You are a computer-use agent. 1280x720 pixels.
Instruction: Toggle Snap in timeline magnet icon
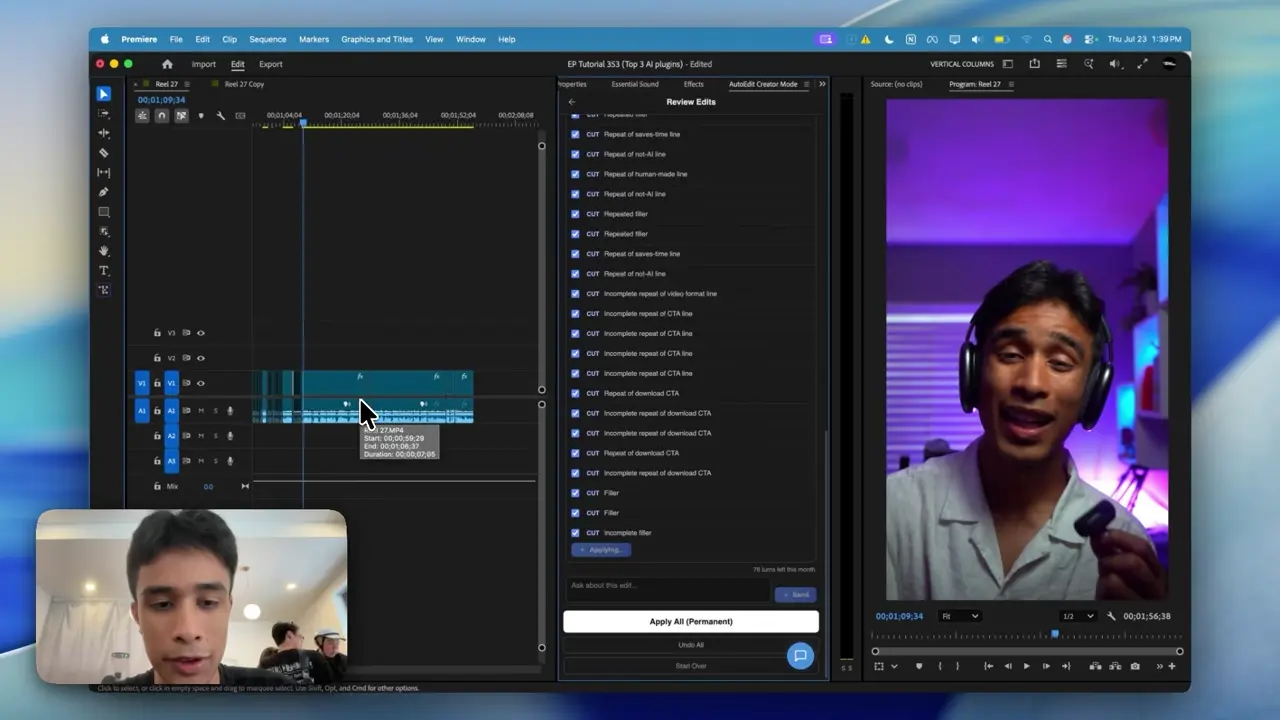[162, 116]
